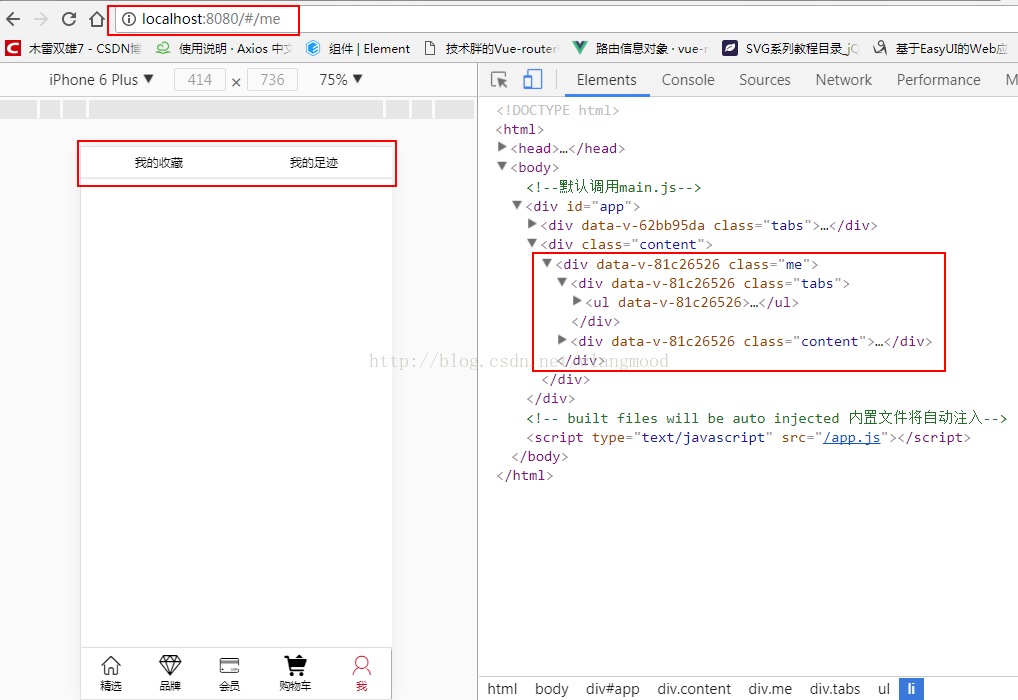
Task: Open the 路由信息对象 vue-router bookmark
Action: [x=641, y=48]
